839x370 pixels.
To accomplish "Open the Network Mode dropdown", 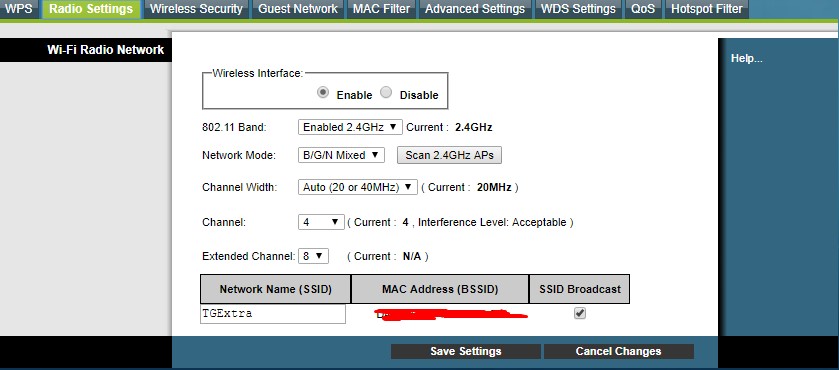I will click(x=341, y=155).
